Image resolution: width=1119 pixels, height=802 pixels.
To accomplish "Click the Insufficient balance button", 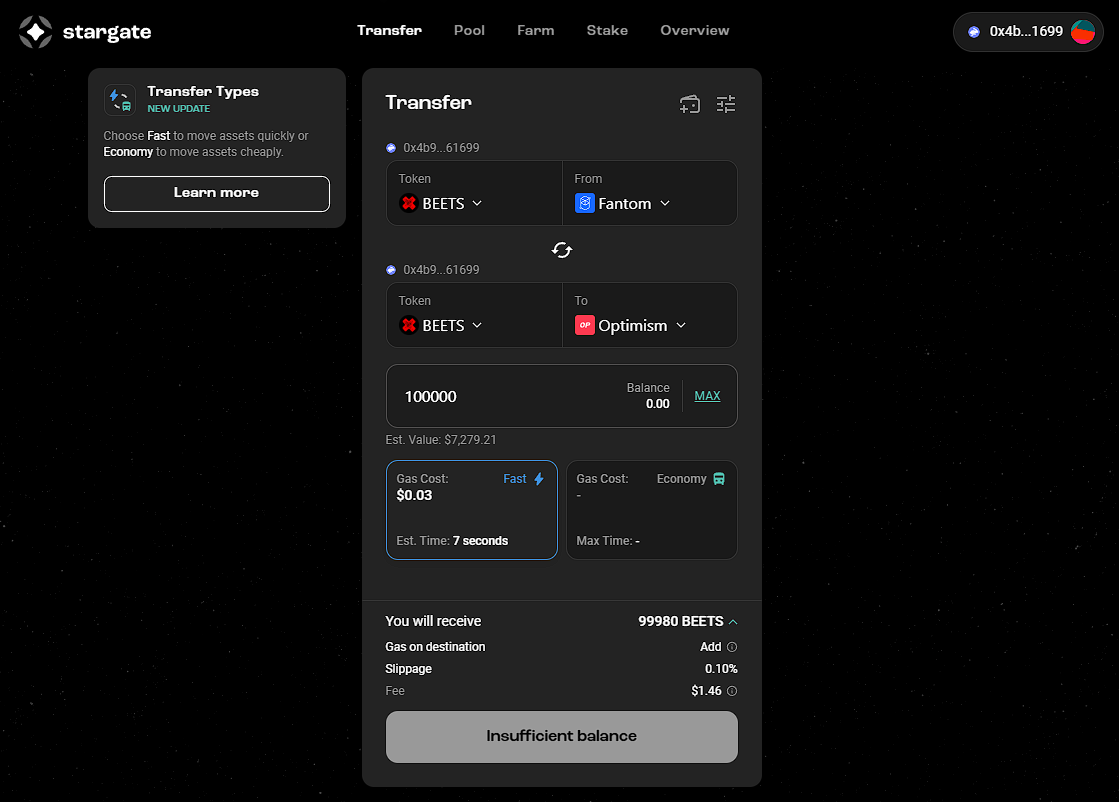I will [x=562, y=736].
